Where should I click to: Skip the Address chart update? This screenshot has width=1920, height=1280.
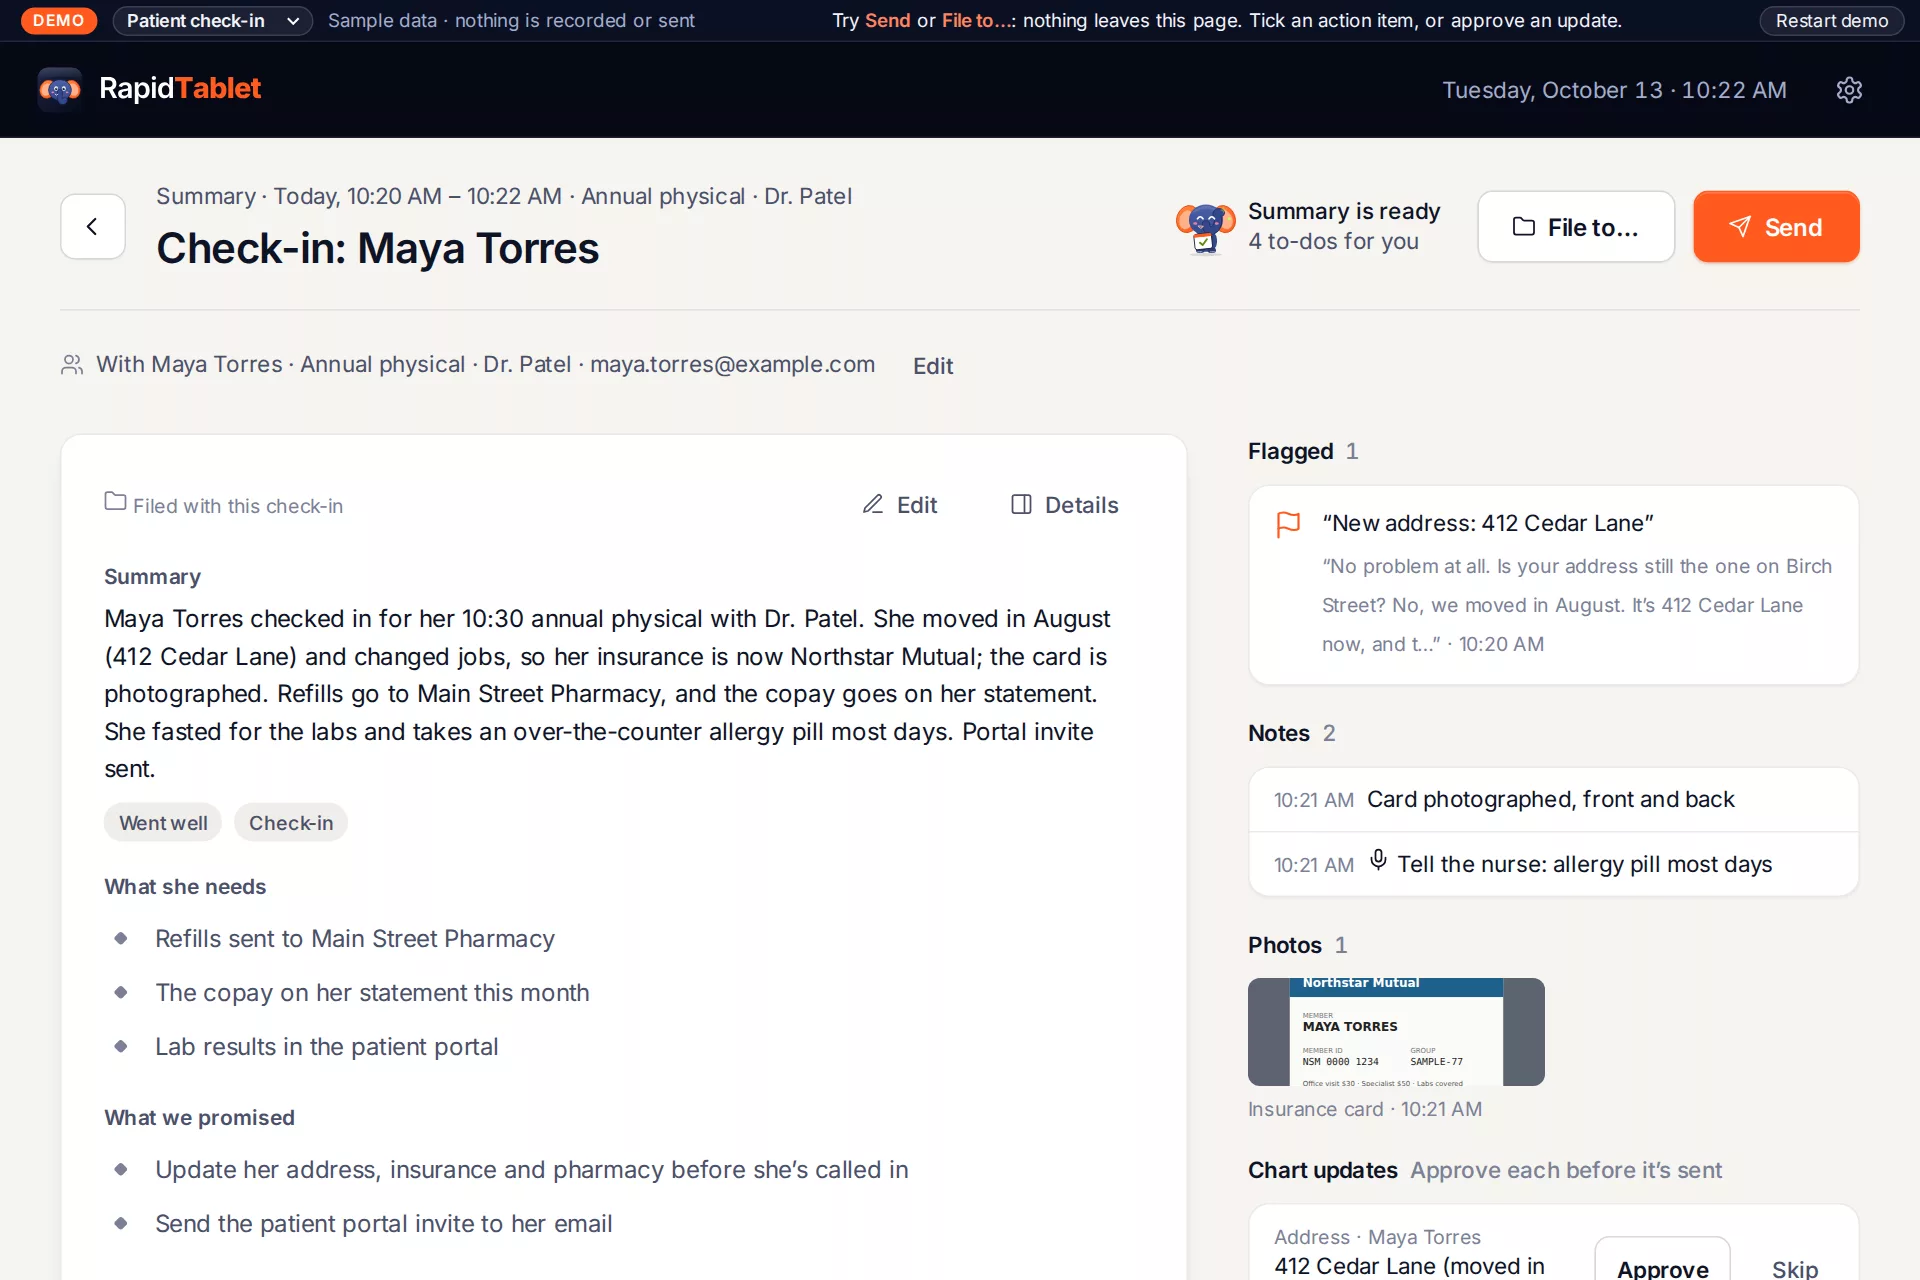click(x=1795, y=1268)
